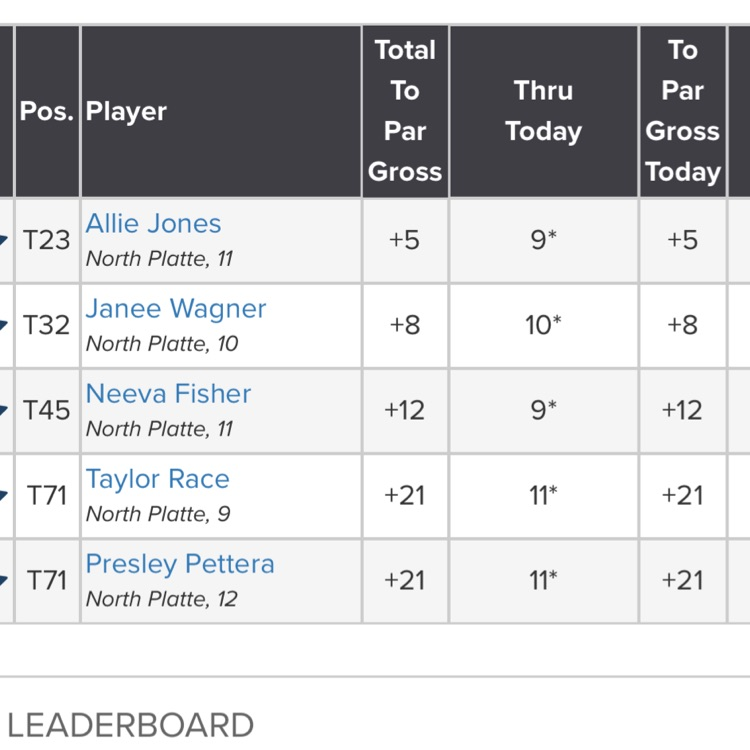Open Janee Wagner player link
Image resolution: width=750 pixels, height=750 pixels.
pyautogui.click(x=176, y=309)
